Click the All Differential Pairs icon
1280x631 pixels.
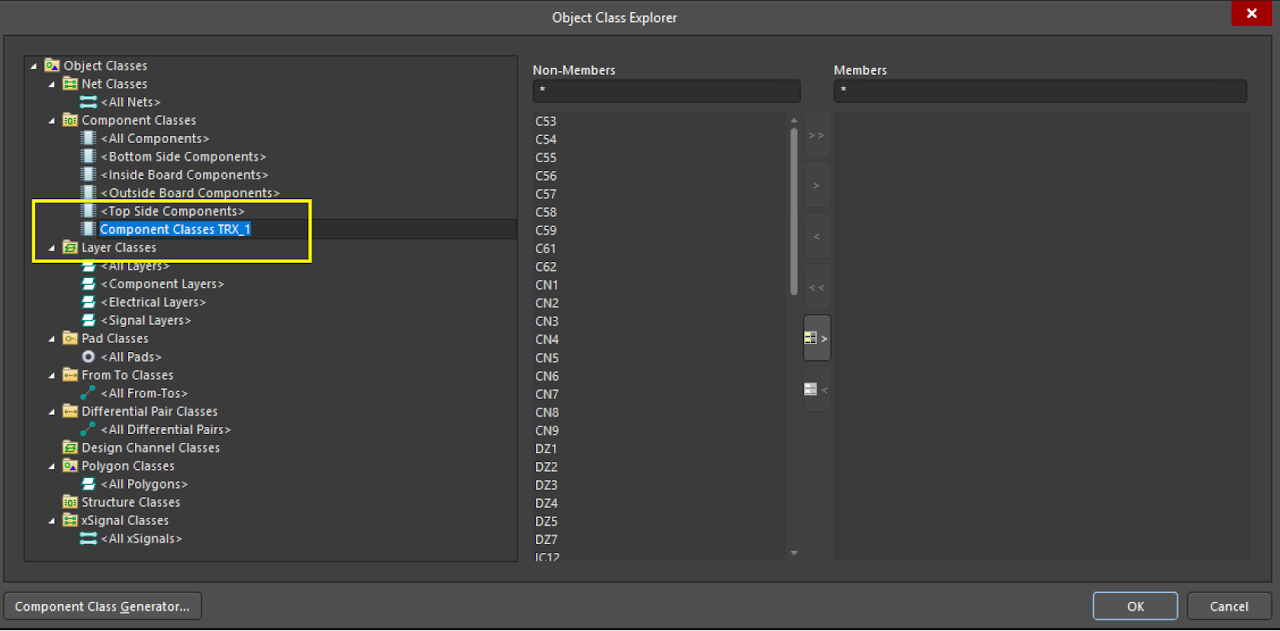pos(89,429)
